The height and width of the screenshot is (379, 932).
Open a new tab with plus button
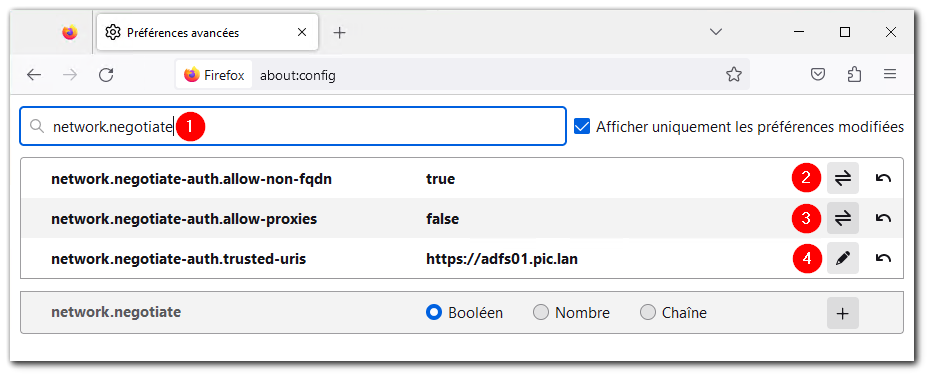pyautogui.click(x=339, y=33)
